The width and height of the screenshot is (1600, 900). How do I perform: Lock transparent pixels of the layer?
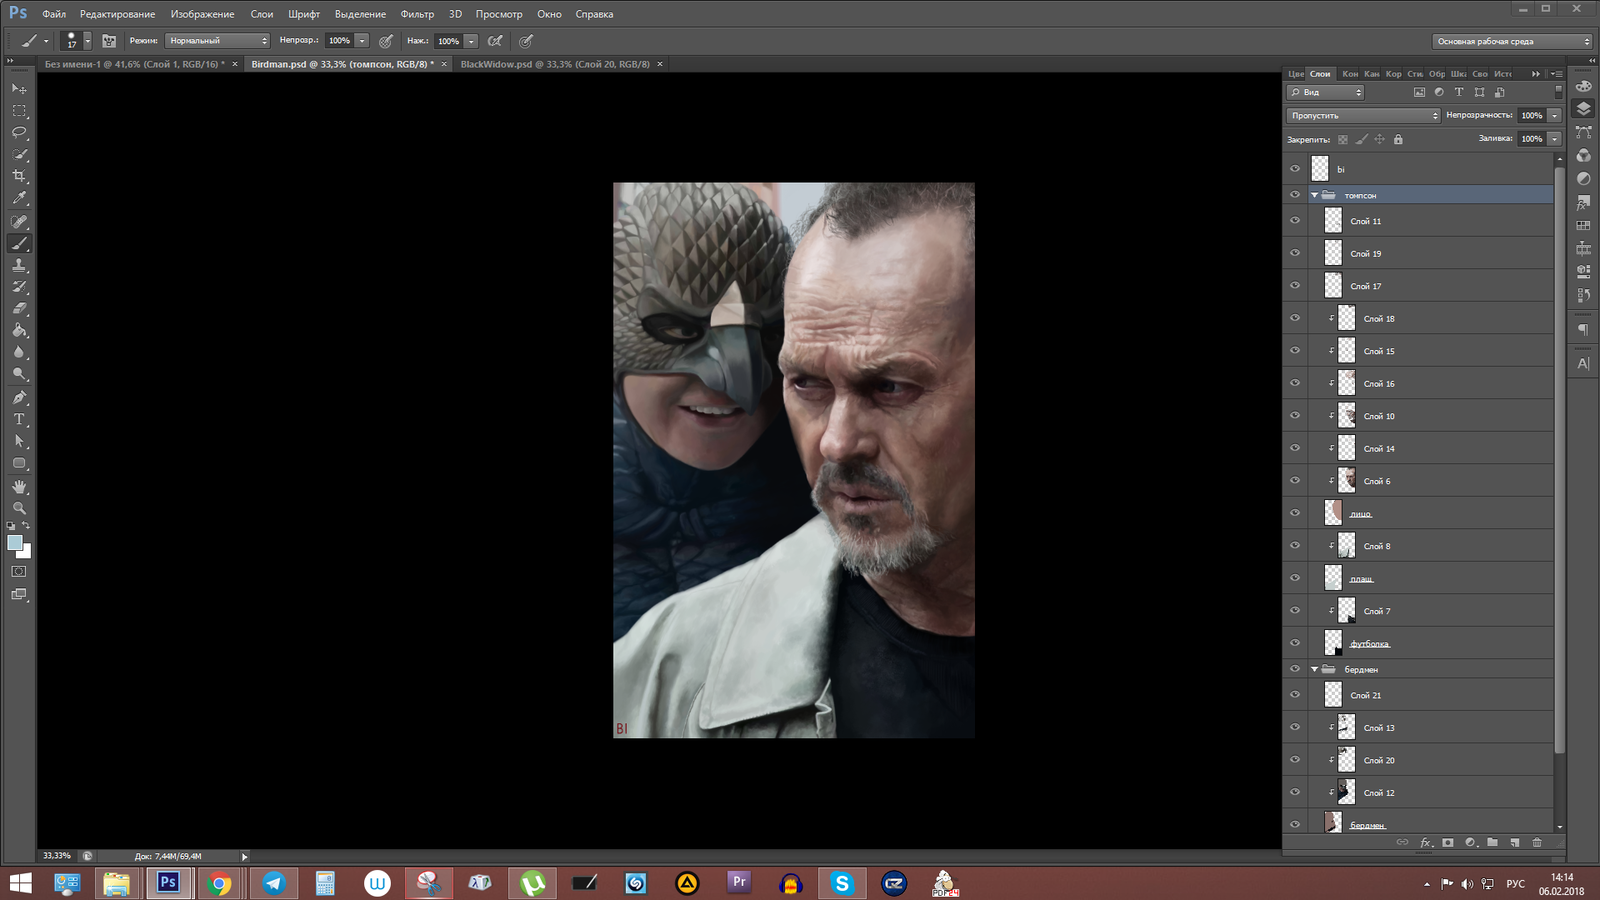pyautogui.click(x=1343, y=139)
